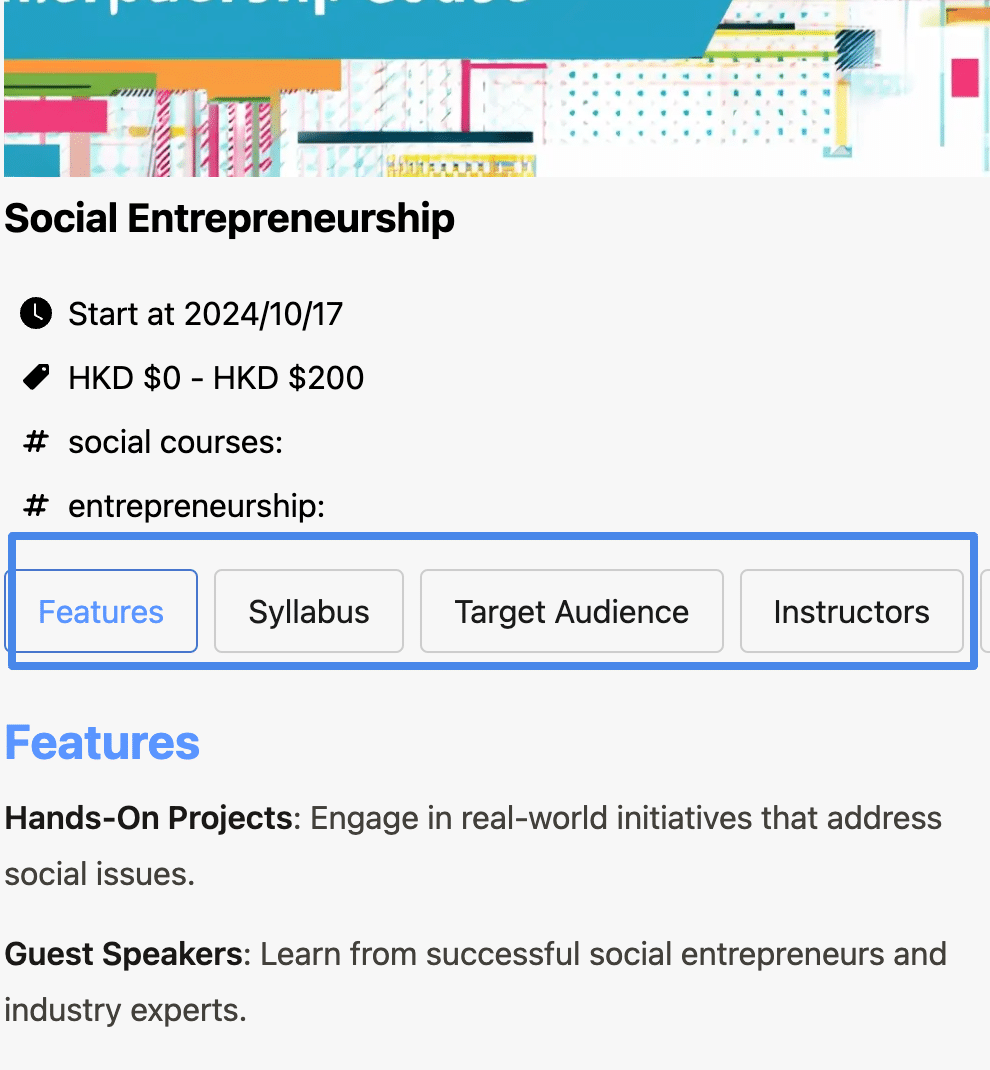Click the partially visible tab after Instructors

pyautogui.click(x=985, y=611)
